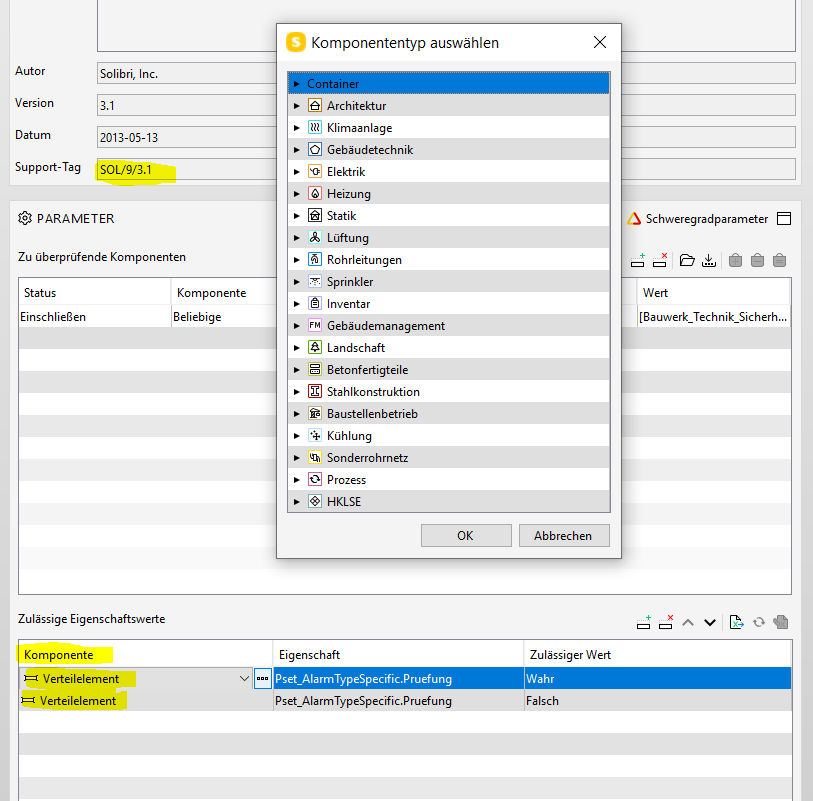
Task: Select HKLSE in the component type list
Action: pos(448,501)
